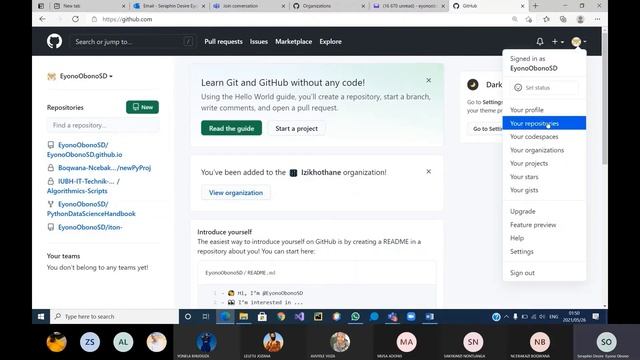Open the EyonoObonoSD/iton- repository
Screen dimensions: 640x360
click(x=90, y=227)
